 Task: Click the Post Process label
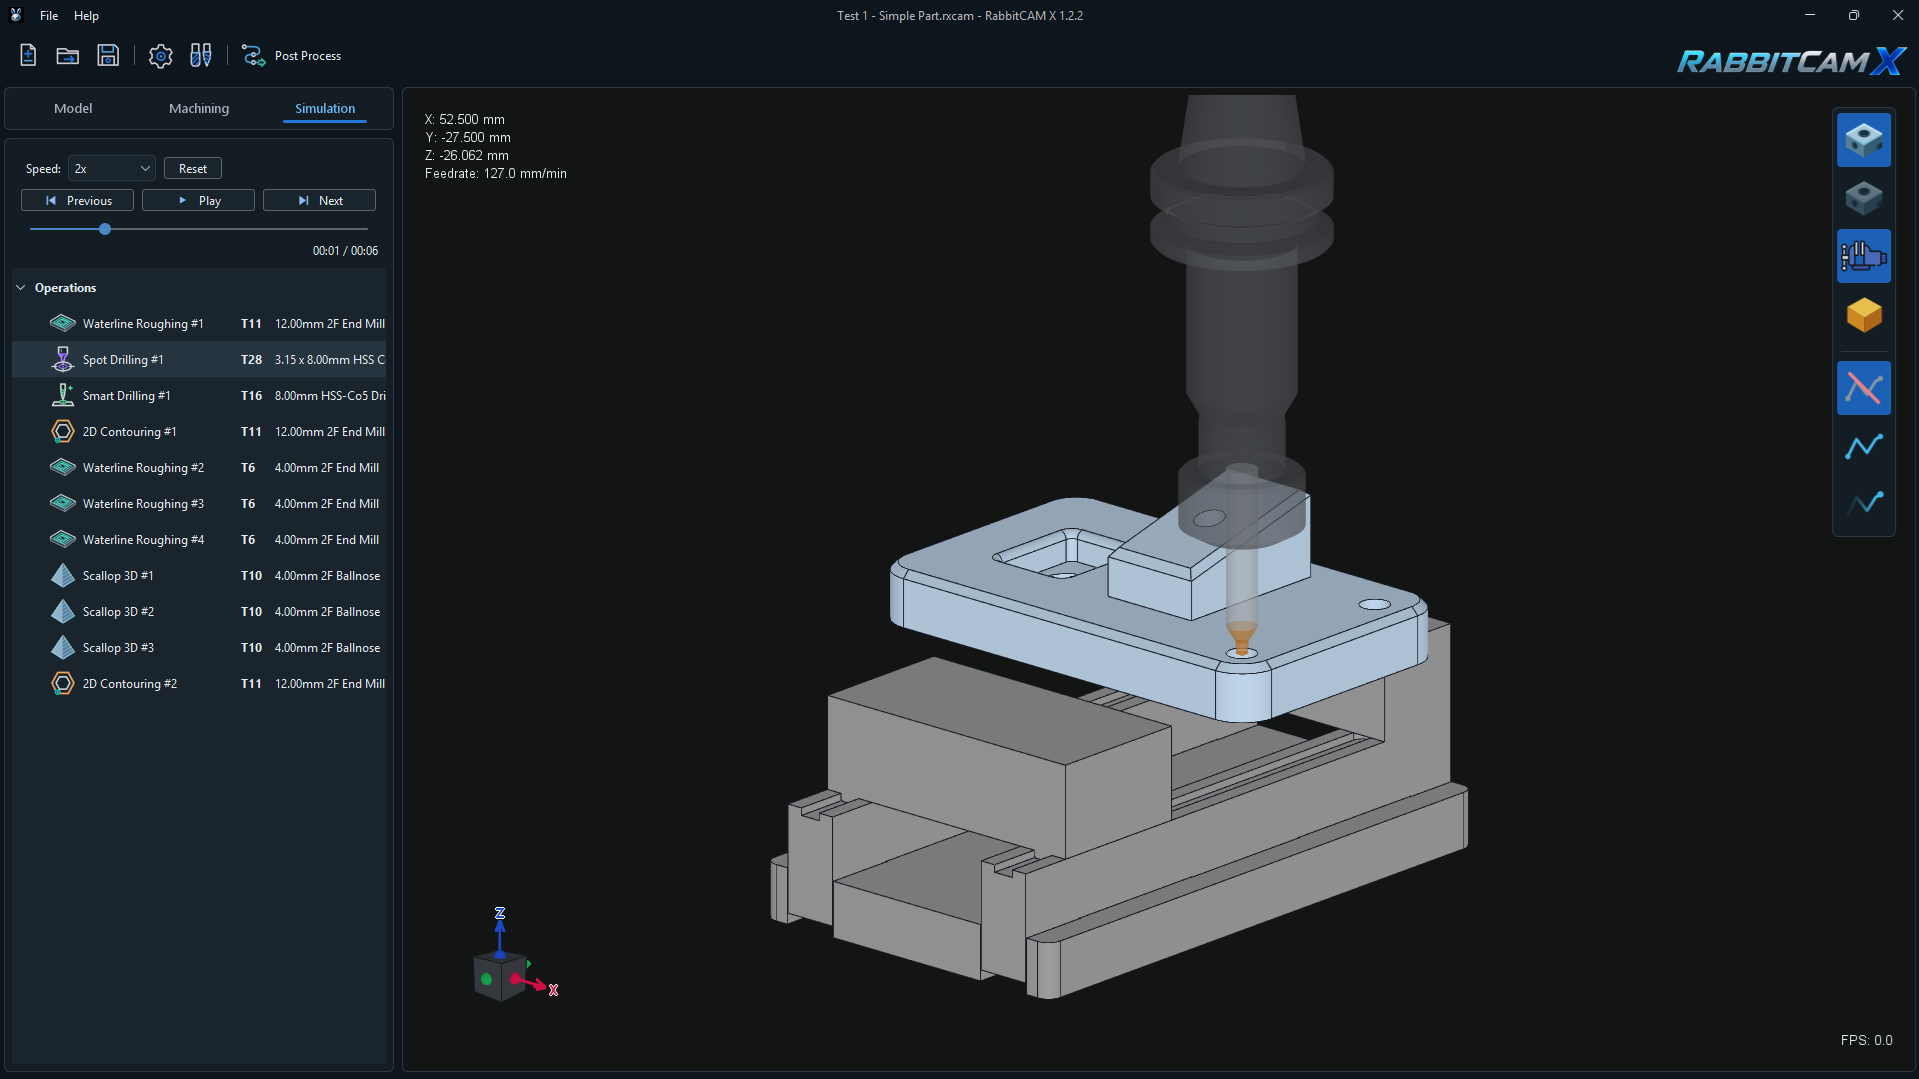click(x=308, y=56)
